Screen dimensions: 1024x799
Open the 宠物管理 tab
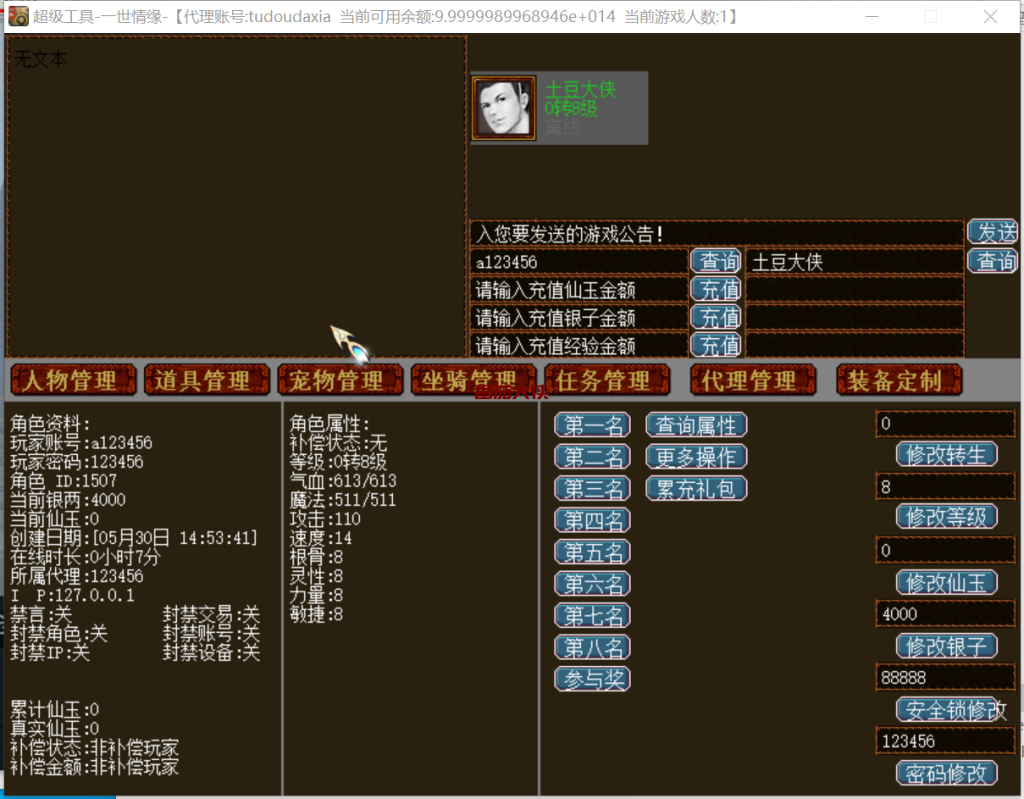pos(339,380)
